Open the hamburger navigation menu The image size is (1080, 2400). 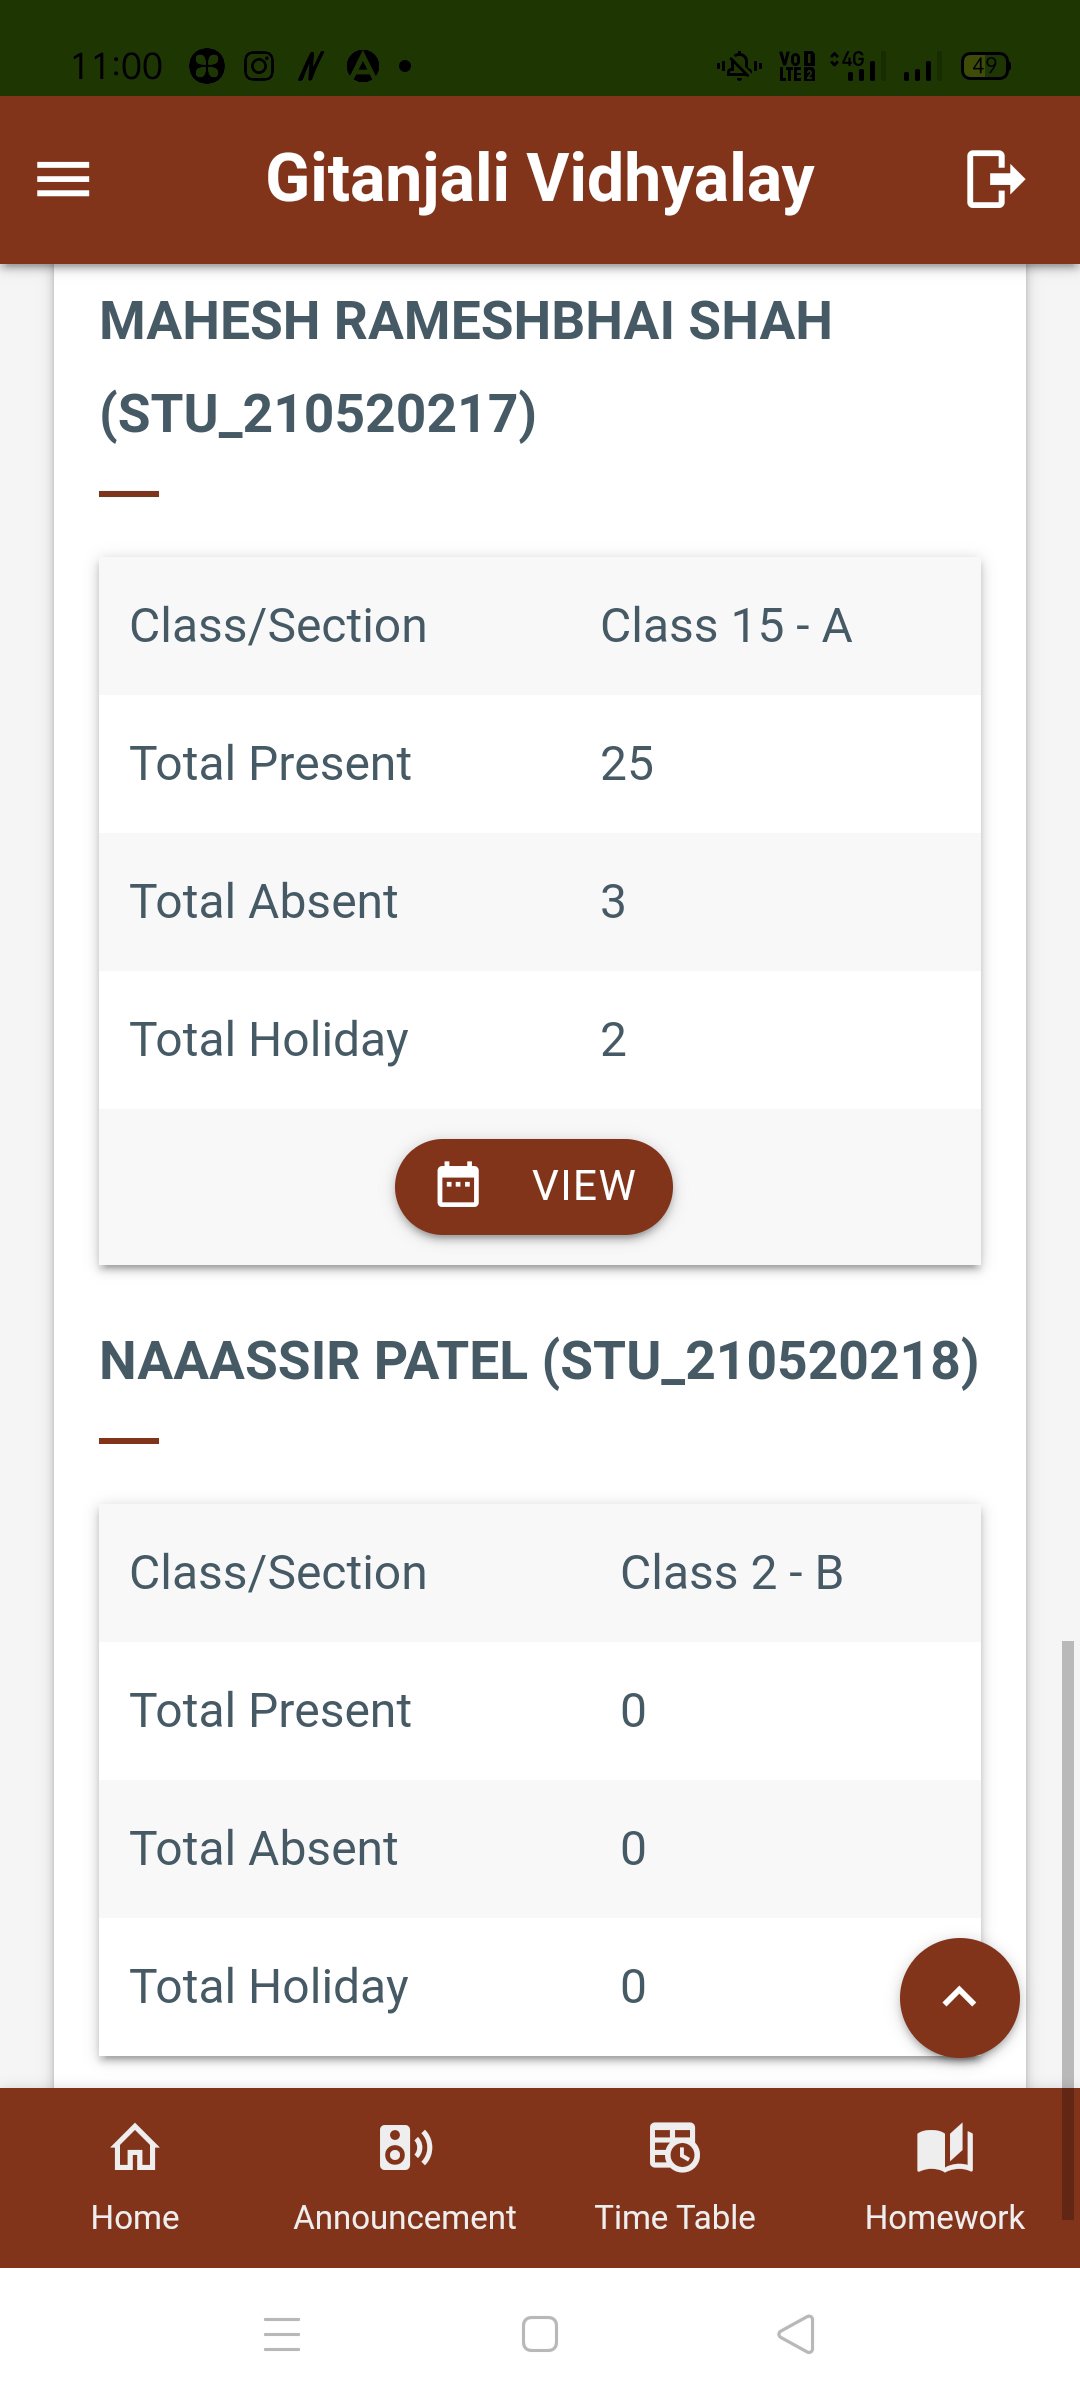tap(63, 180)
